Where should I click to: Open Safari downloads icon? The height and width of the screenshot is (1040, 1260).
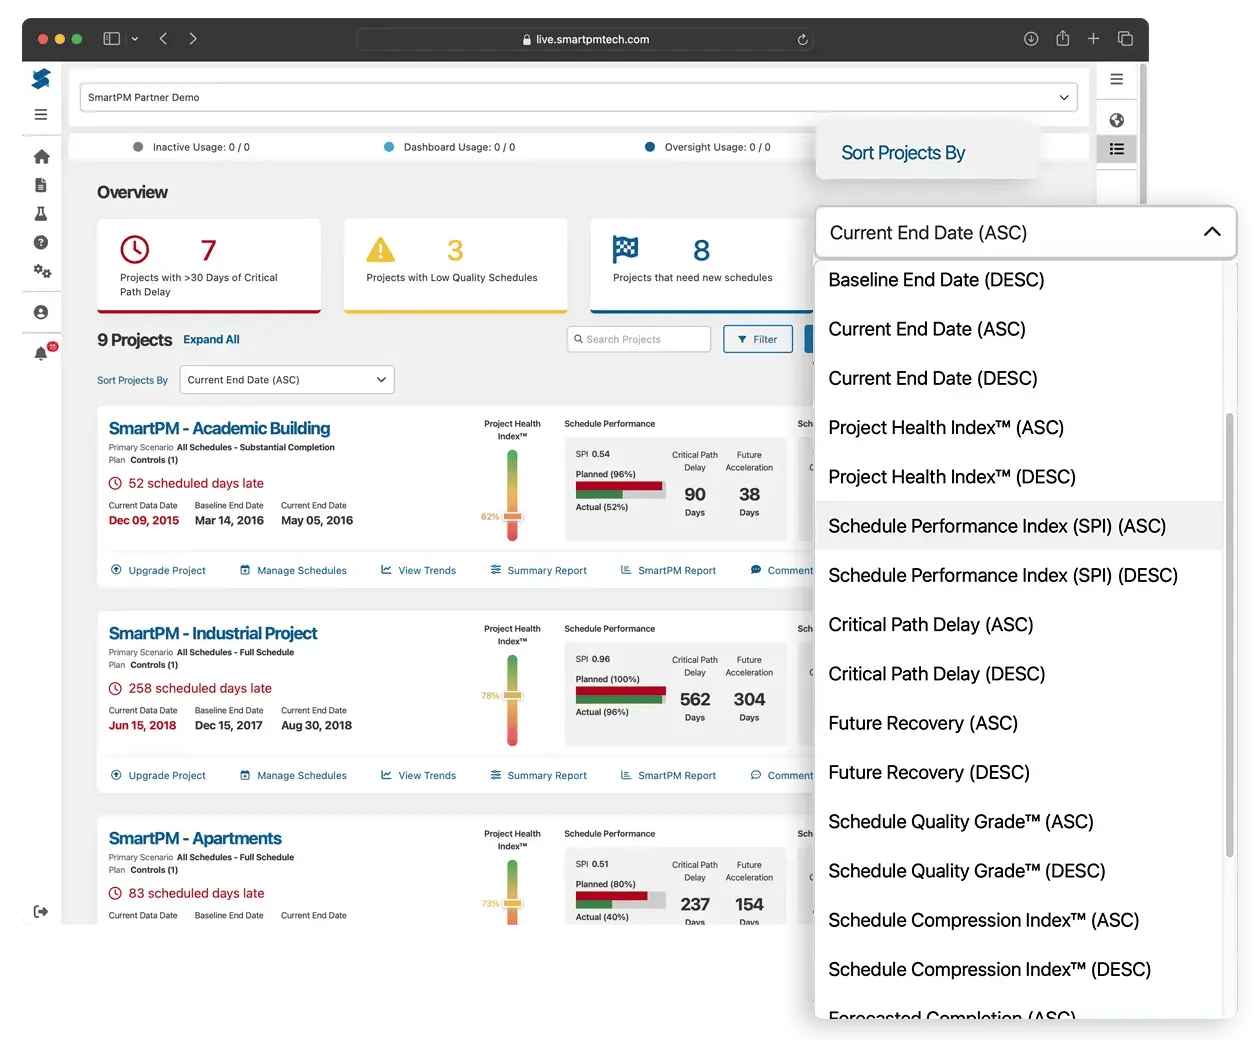click(x=1031, y=39)
